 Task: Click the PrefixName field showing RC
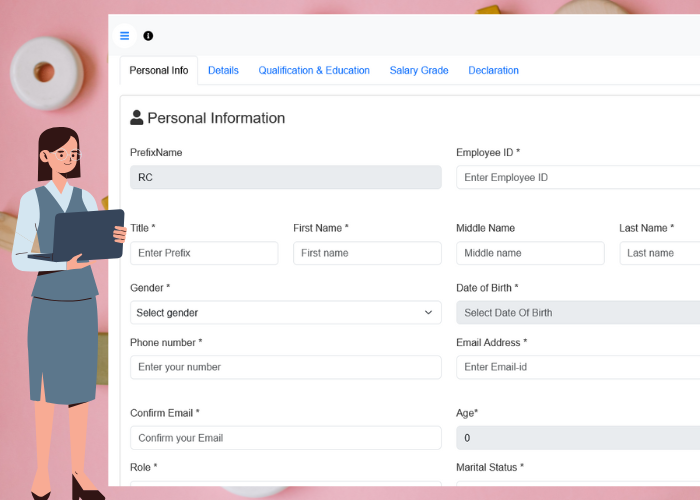point(285,178)
